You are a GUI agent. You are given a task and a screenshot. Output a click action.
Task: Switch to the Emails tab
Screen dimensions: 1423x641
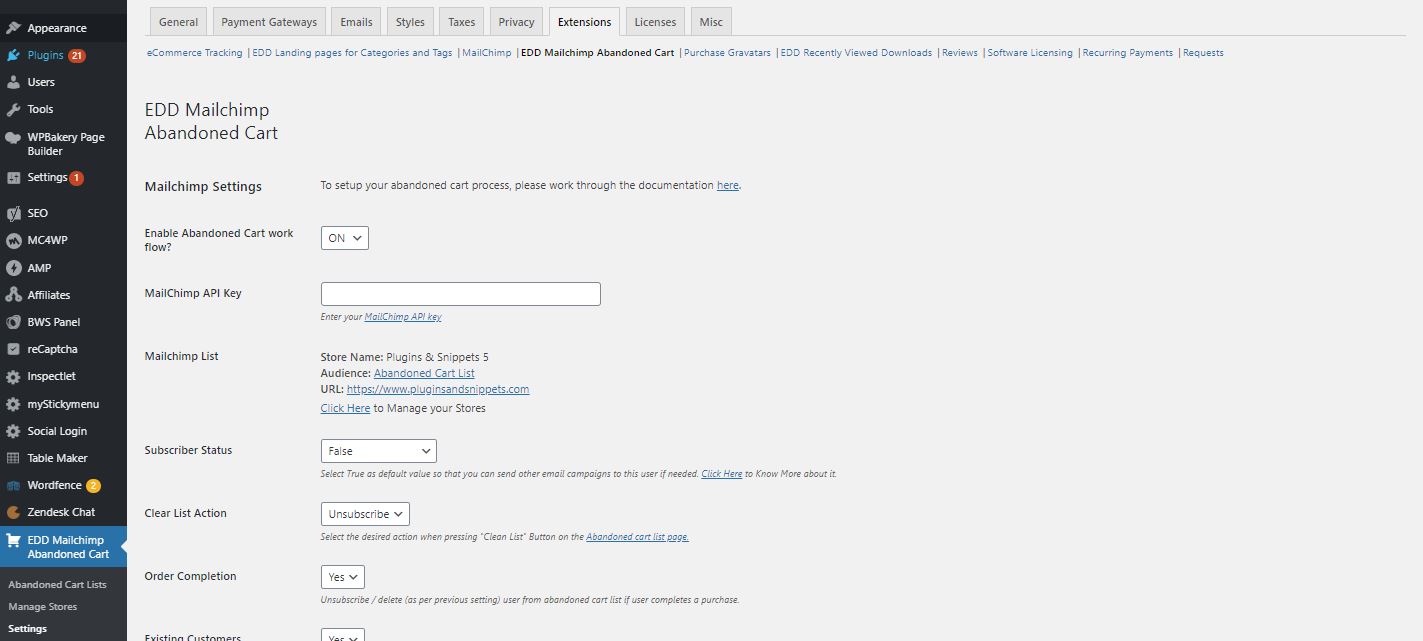click(356, 21)
